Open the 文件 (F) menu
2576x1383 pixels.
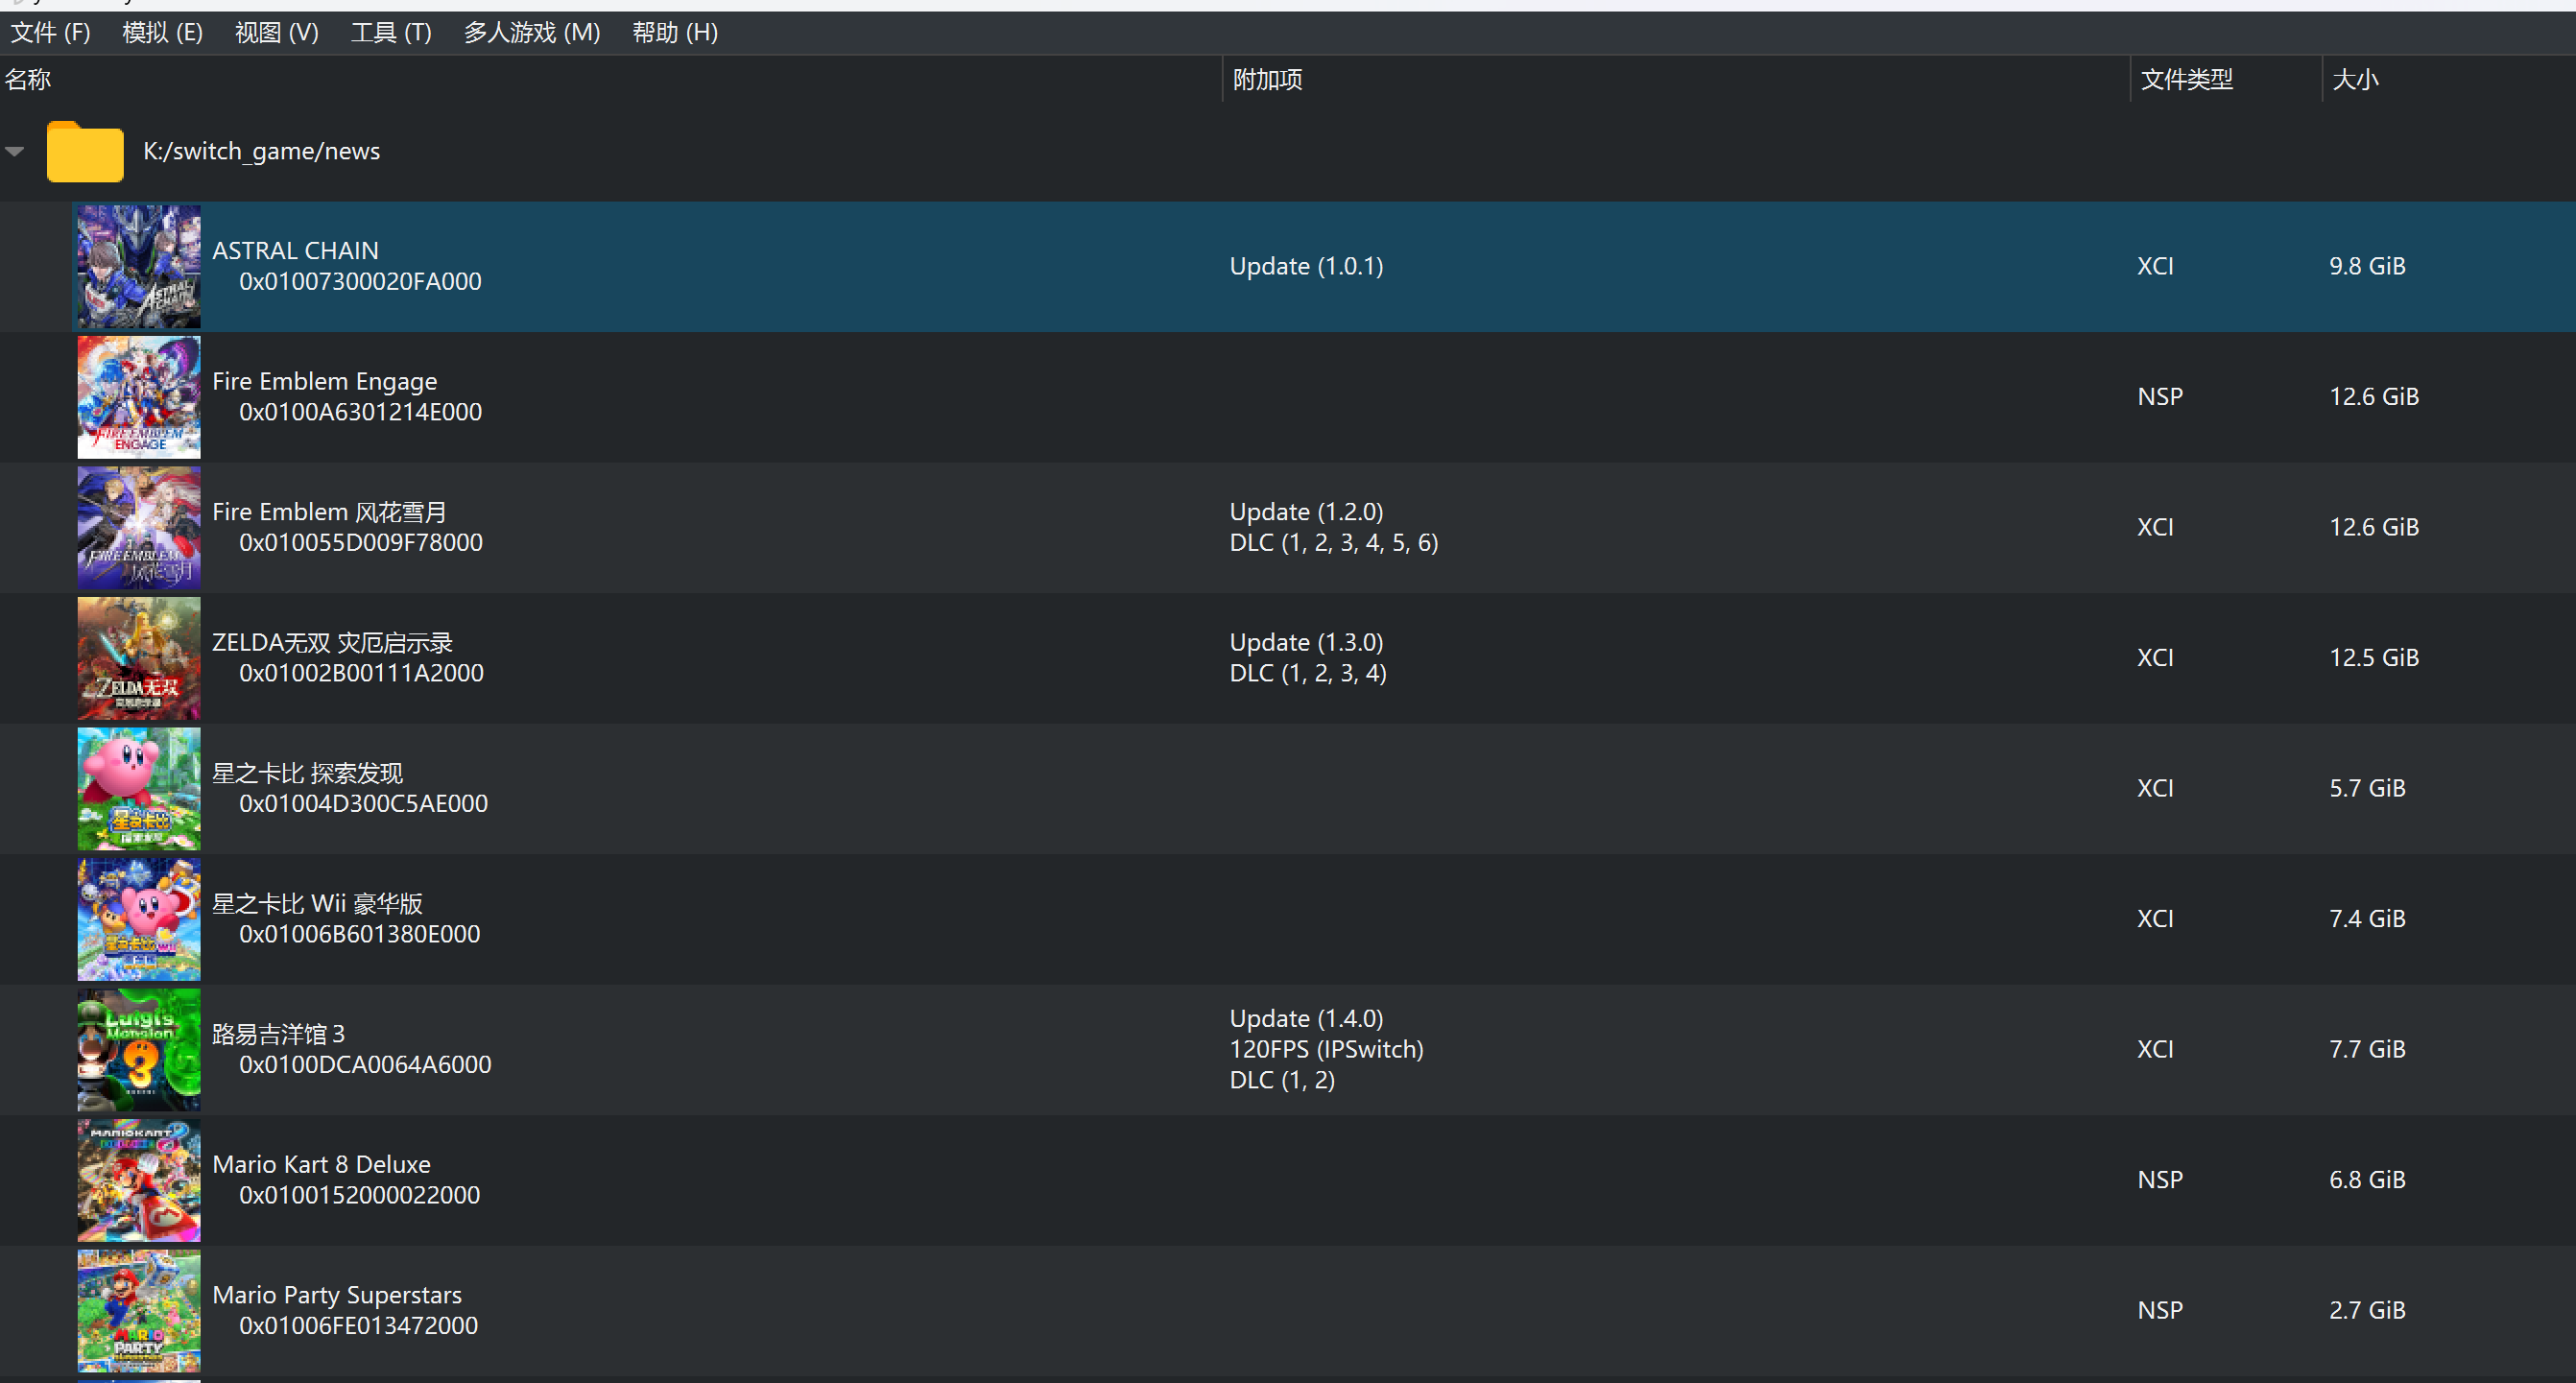point(50,33)
